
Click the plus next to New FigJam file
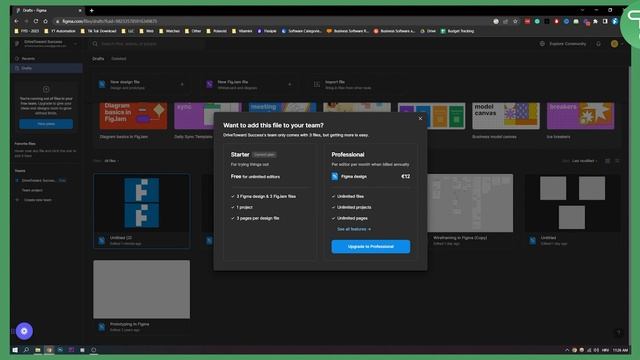(290, 84)
